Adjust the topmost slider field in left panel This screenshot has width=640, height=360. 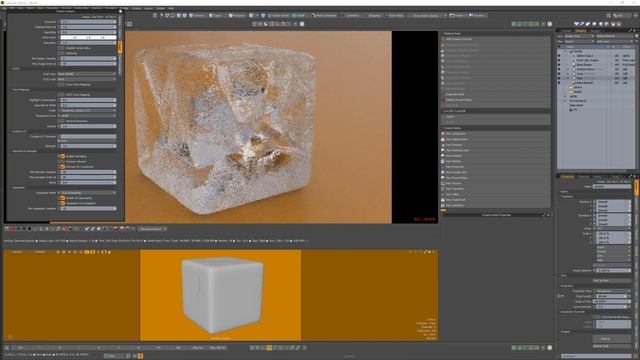[x=88, y=22]
